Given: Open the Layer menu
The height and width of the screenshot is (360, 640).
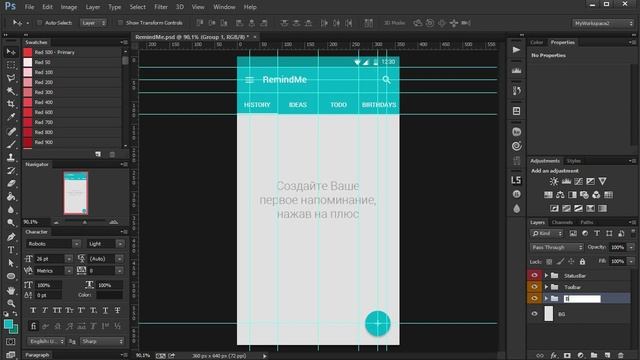Looking at the screenshot, I should click(93, 7).
